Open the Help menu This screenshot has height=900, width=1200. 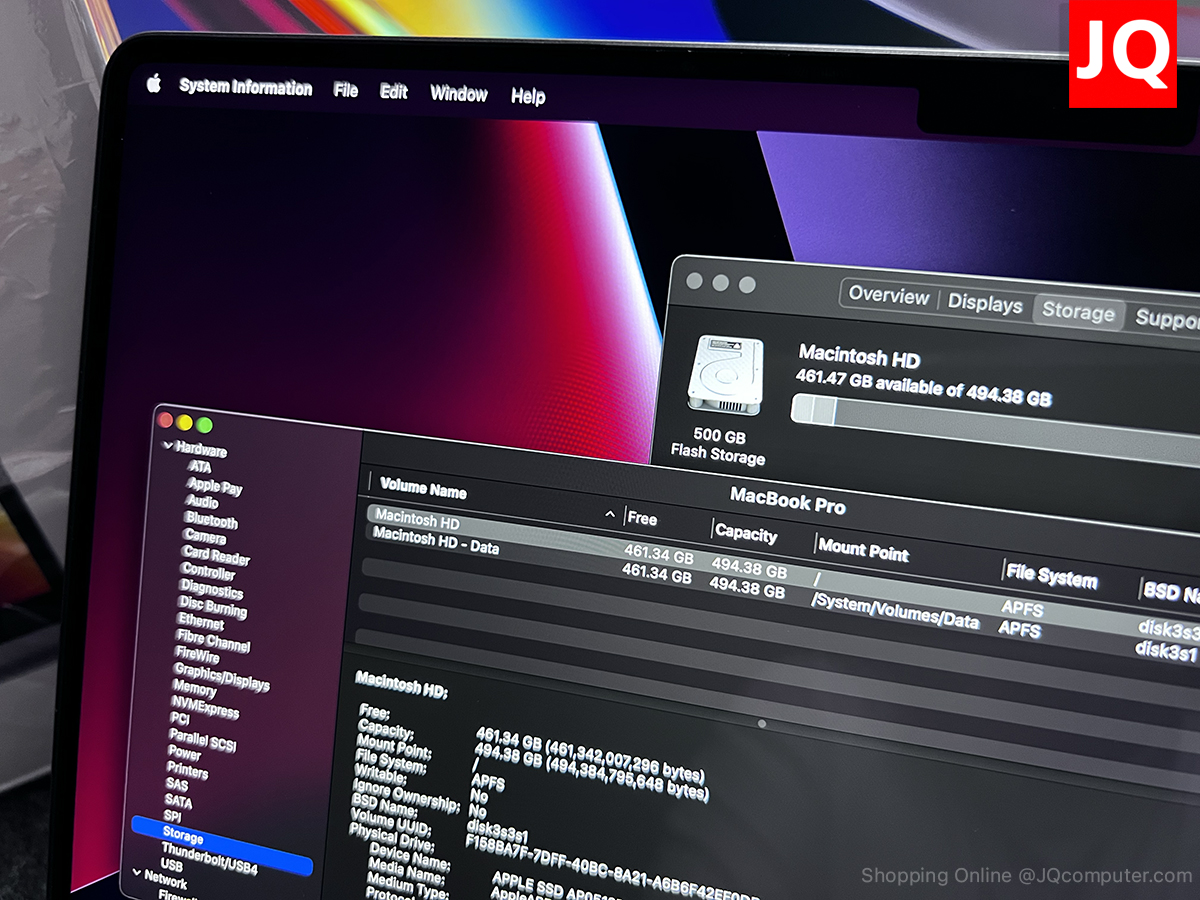pos(528,96)
